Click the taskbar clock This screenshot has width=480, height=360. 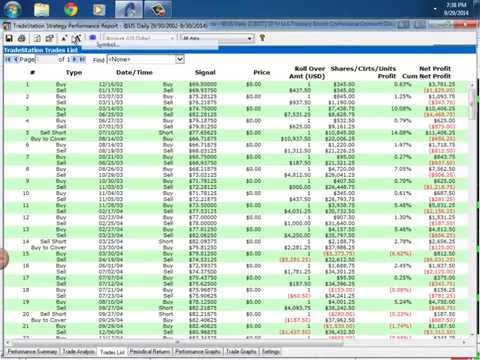(456, 9)
